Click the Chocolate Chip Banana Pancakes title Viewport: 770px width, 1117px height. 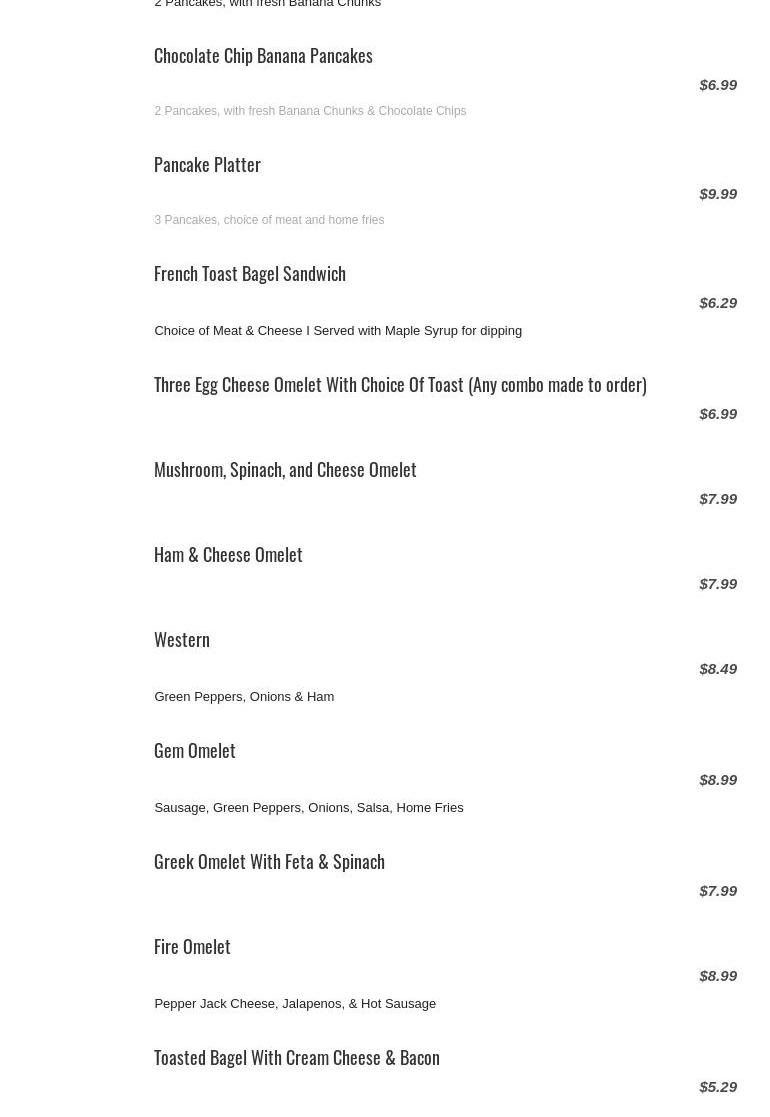point(263,56)
